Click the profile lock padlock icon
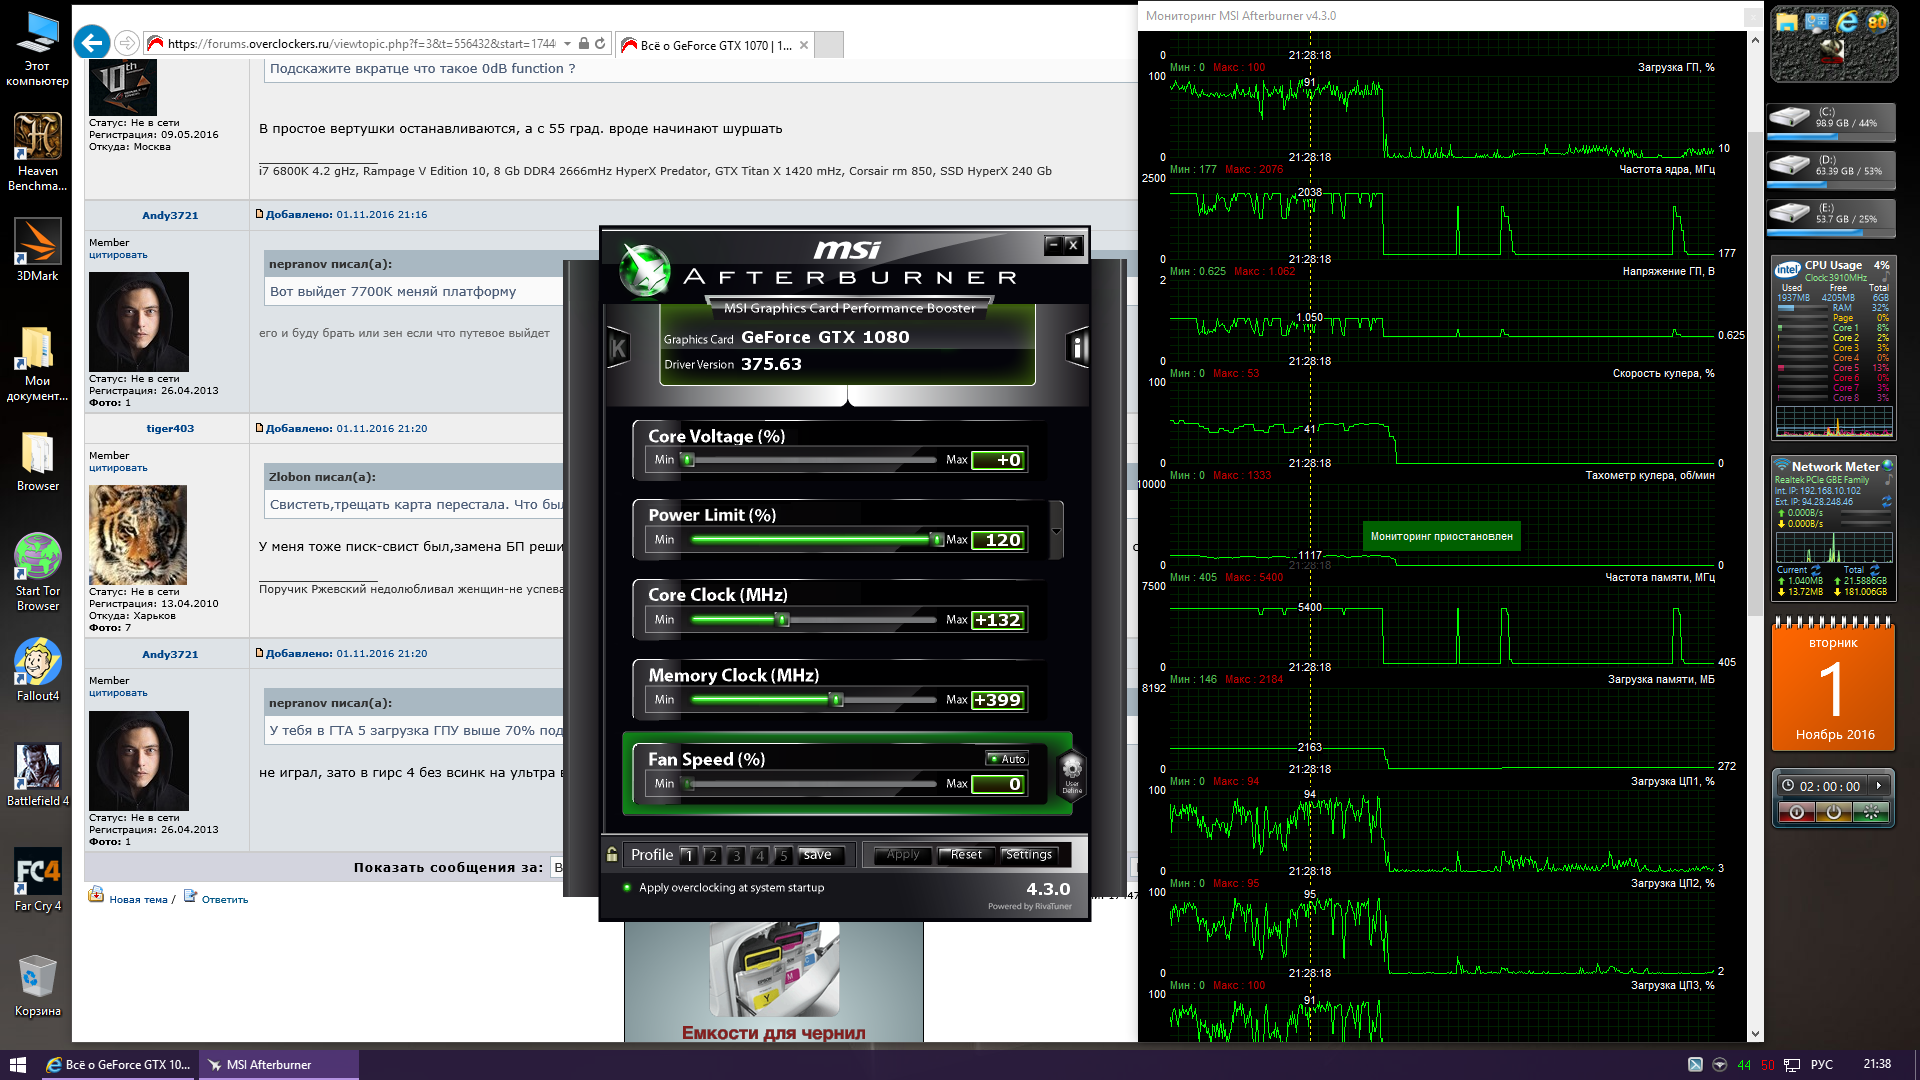Image resolution: width=1920 pixels, height=1080 pixels. tap(612, 855)
